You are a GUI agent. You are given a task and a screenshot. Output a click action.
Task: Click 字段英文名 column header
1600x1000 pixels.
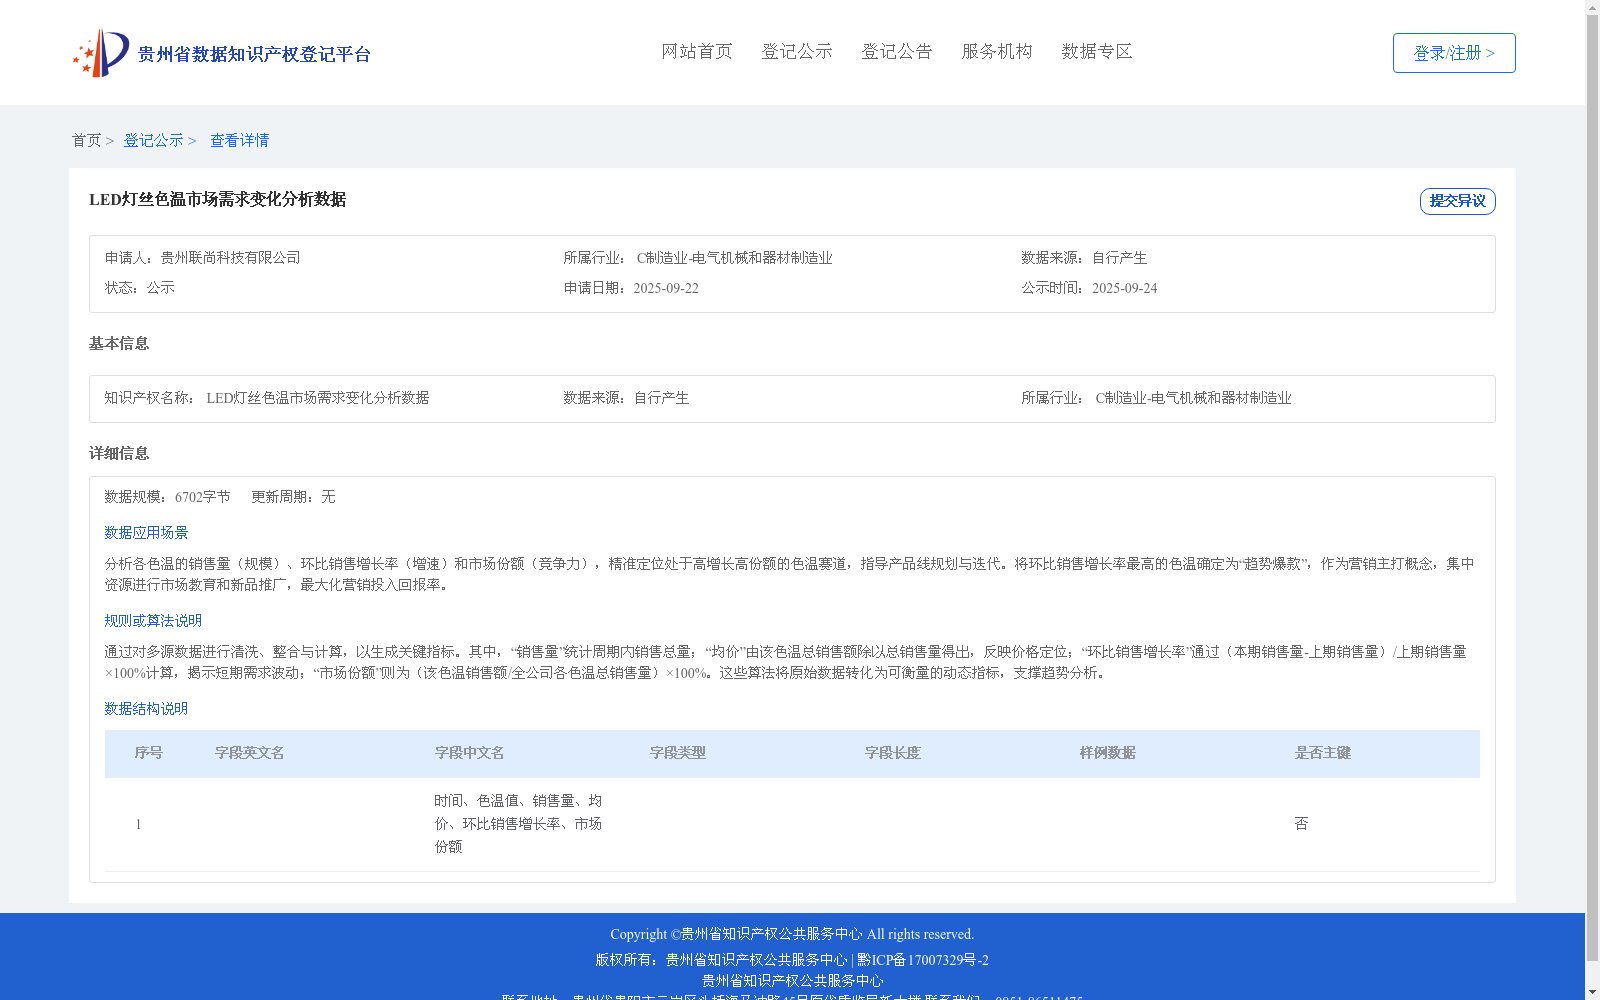coord(250,753)
